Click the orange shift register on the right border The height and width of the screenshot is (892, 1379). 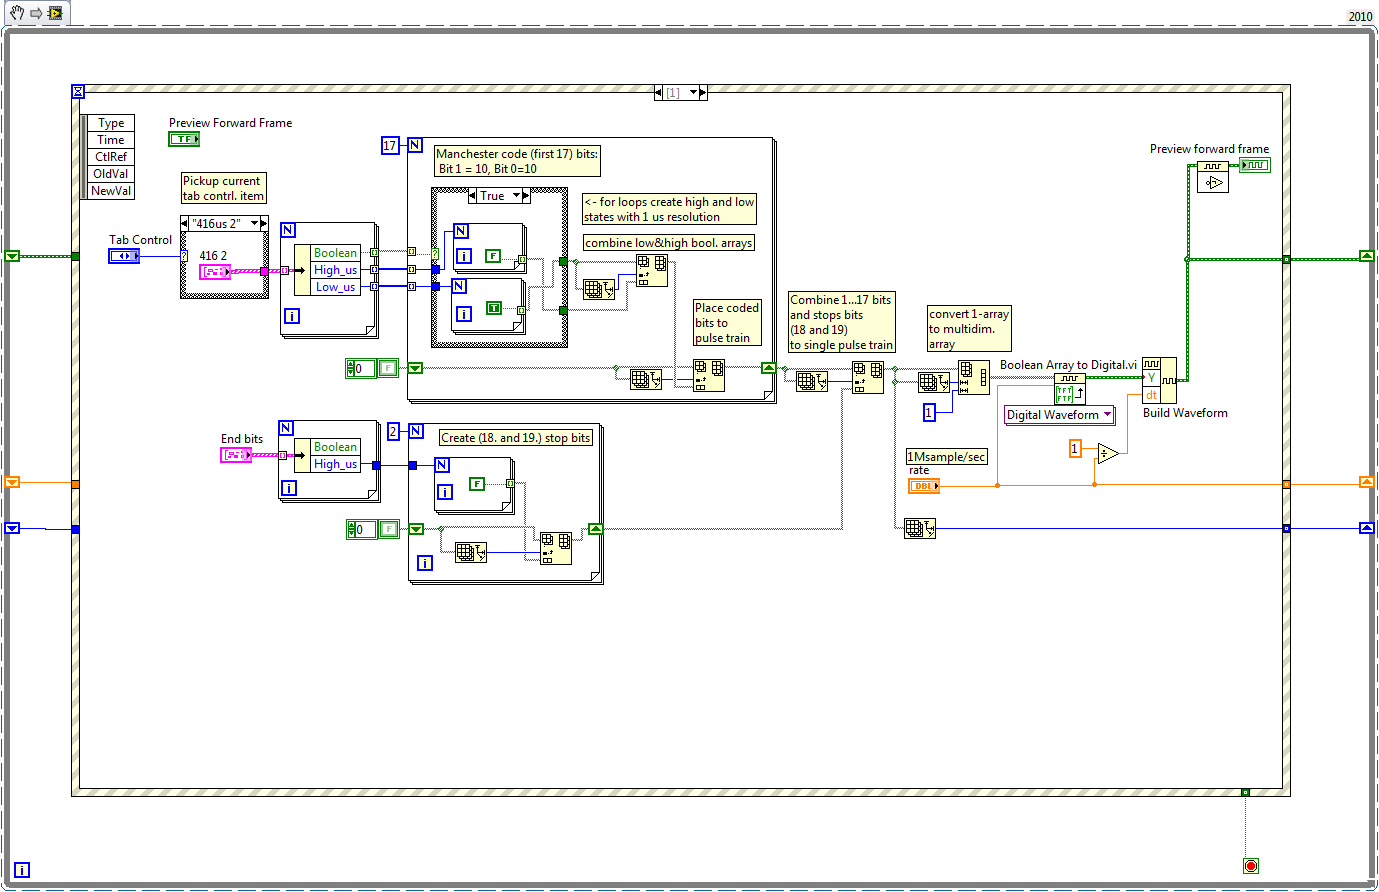pos(1367,482)
